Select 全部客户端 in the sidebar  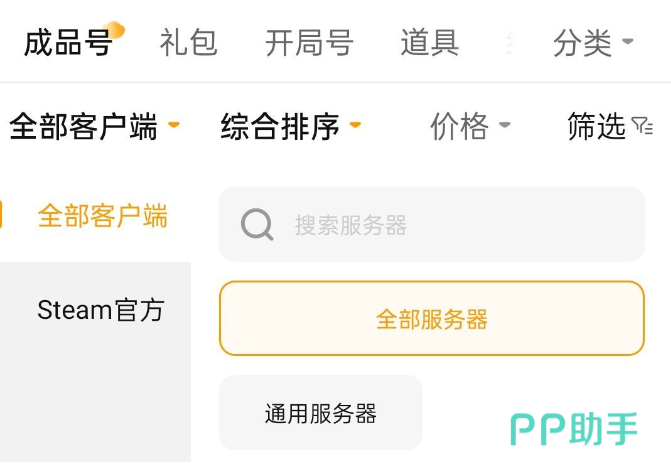[x=102, y=216]
